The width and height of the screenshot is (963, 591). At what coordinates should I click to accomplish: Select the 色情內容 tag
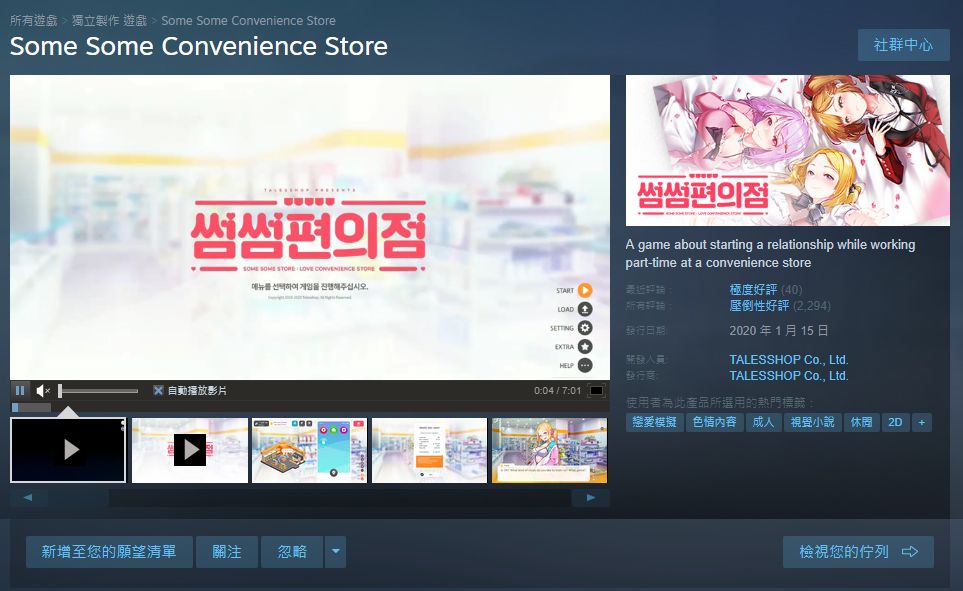coord(715,422)
